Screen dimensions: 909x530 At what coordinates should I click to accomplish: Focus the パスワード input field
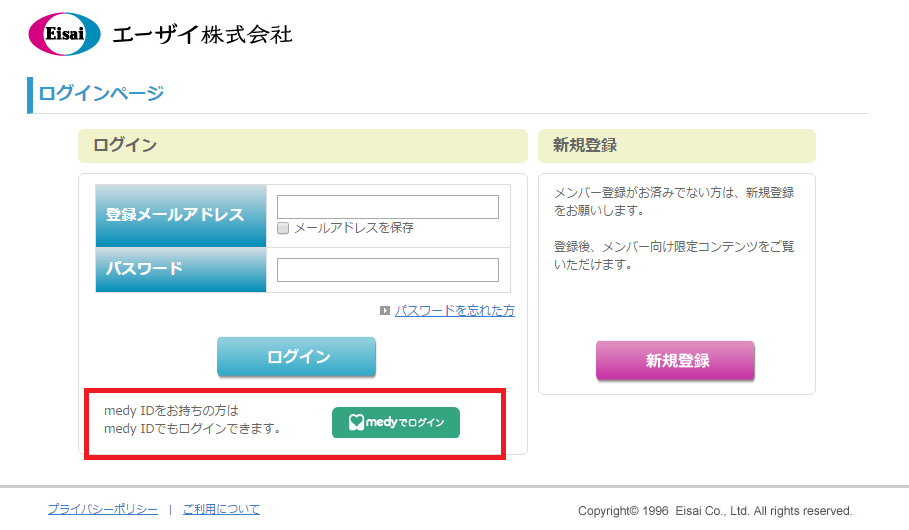pyautogui.click(x=388, y=270)
